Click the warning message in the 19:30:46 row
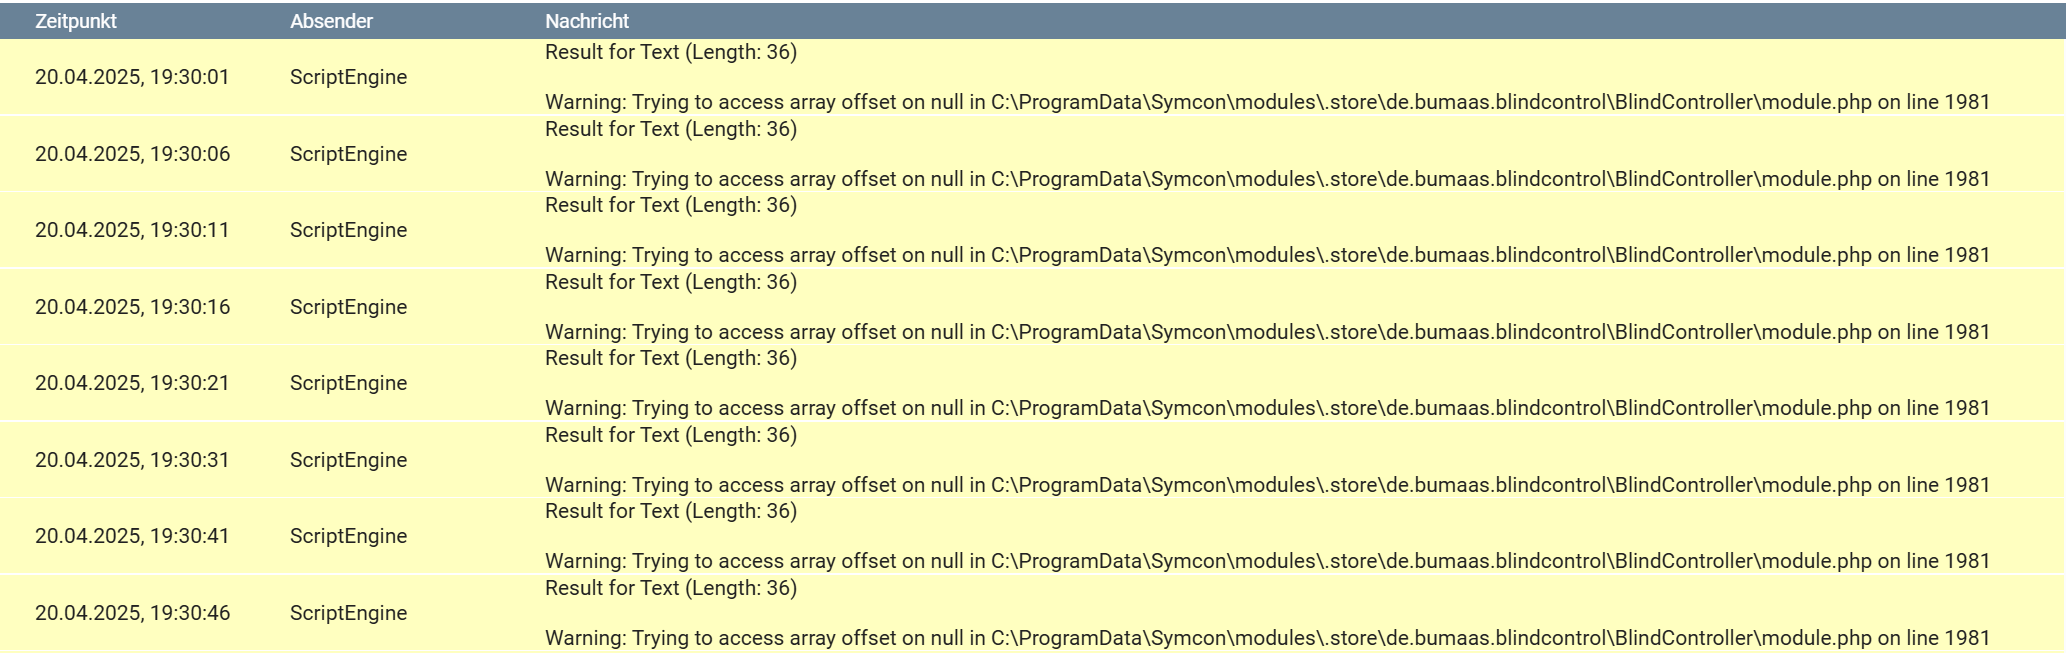The width and height of the screenshot is (2066, 653). (x=1267, y=638)
